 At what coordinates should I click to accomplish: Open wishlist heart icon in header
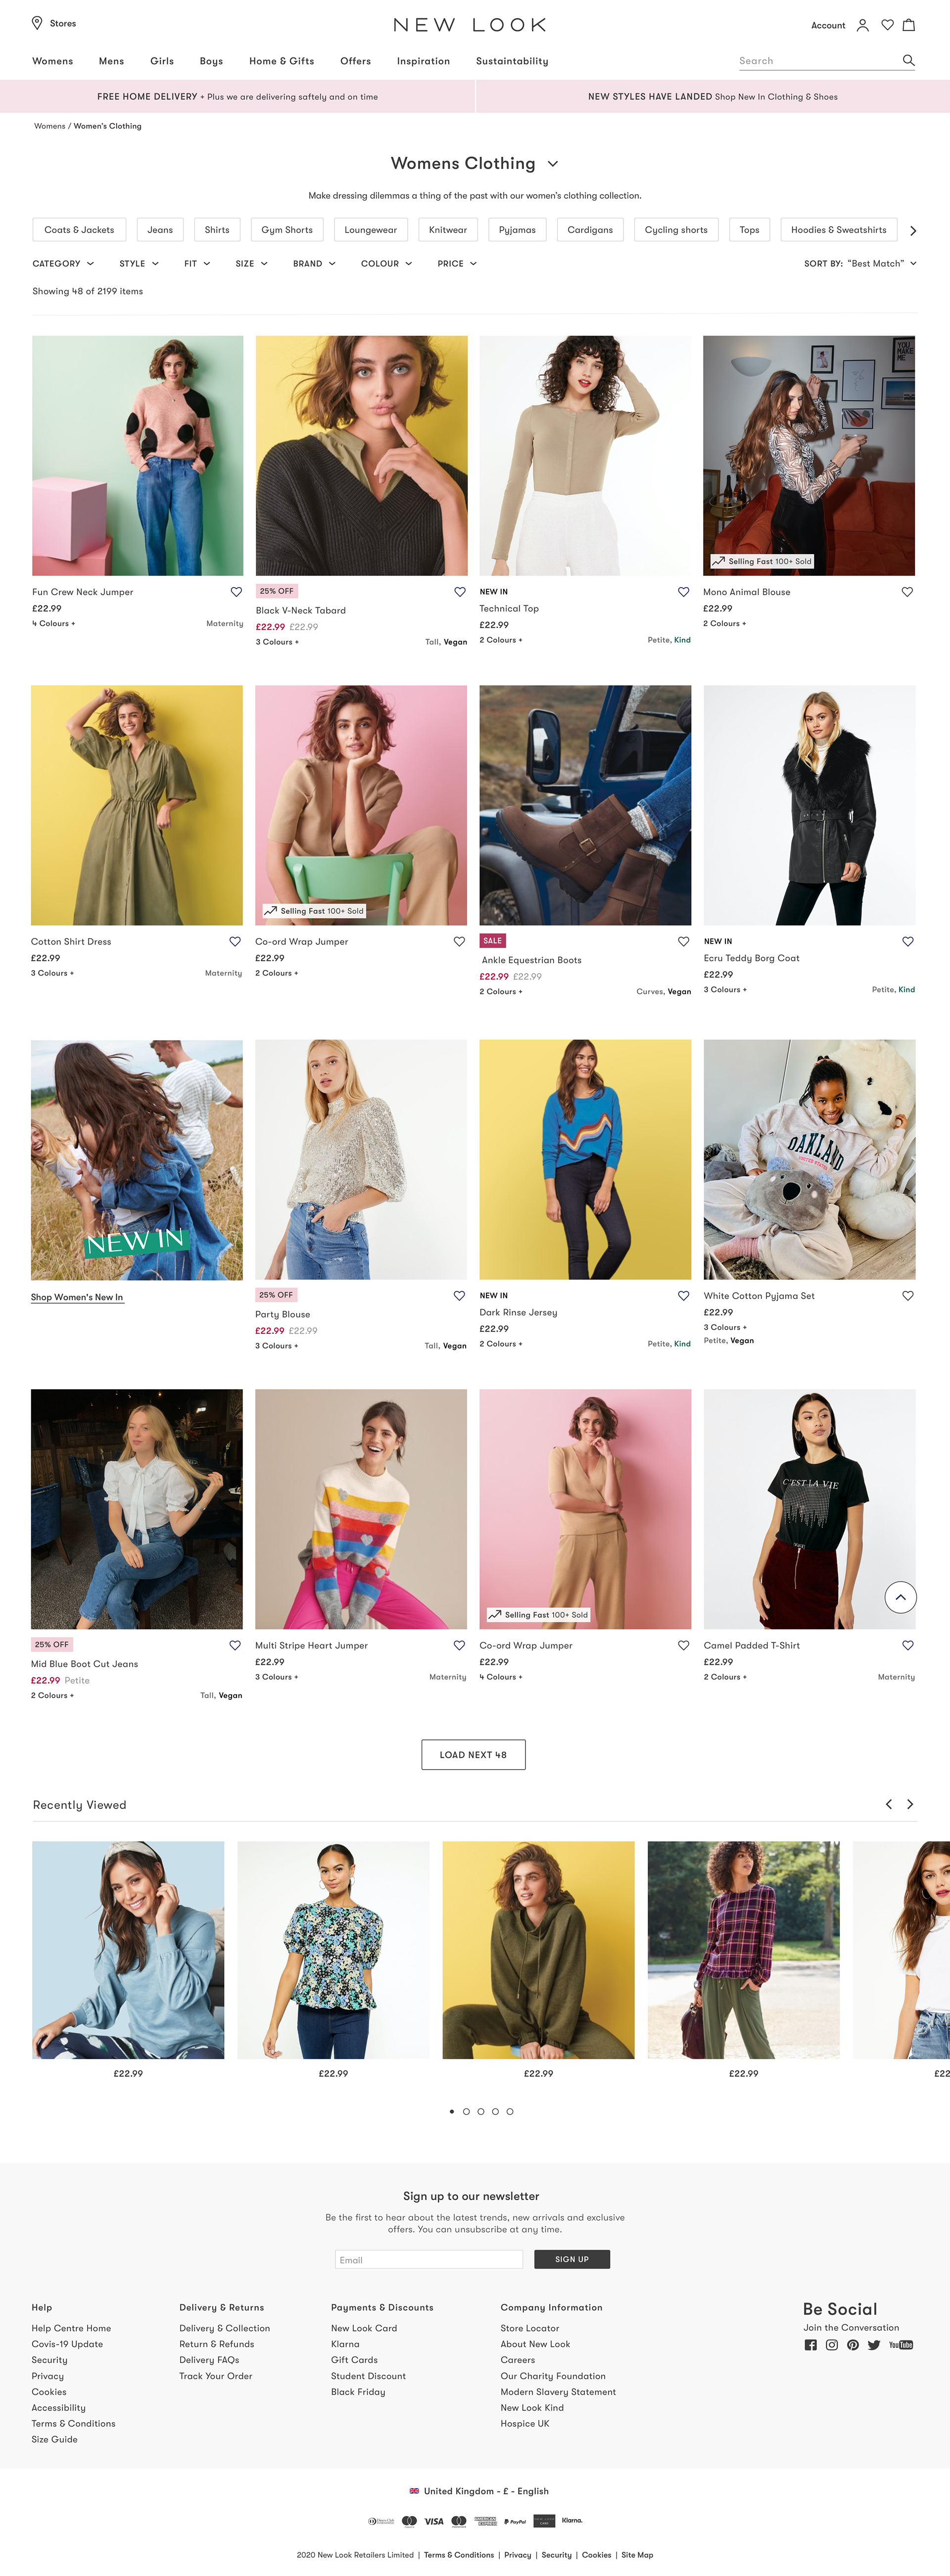pos(887,25)
